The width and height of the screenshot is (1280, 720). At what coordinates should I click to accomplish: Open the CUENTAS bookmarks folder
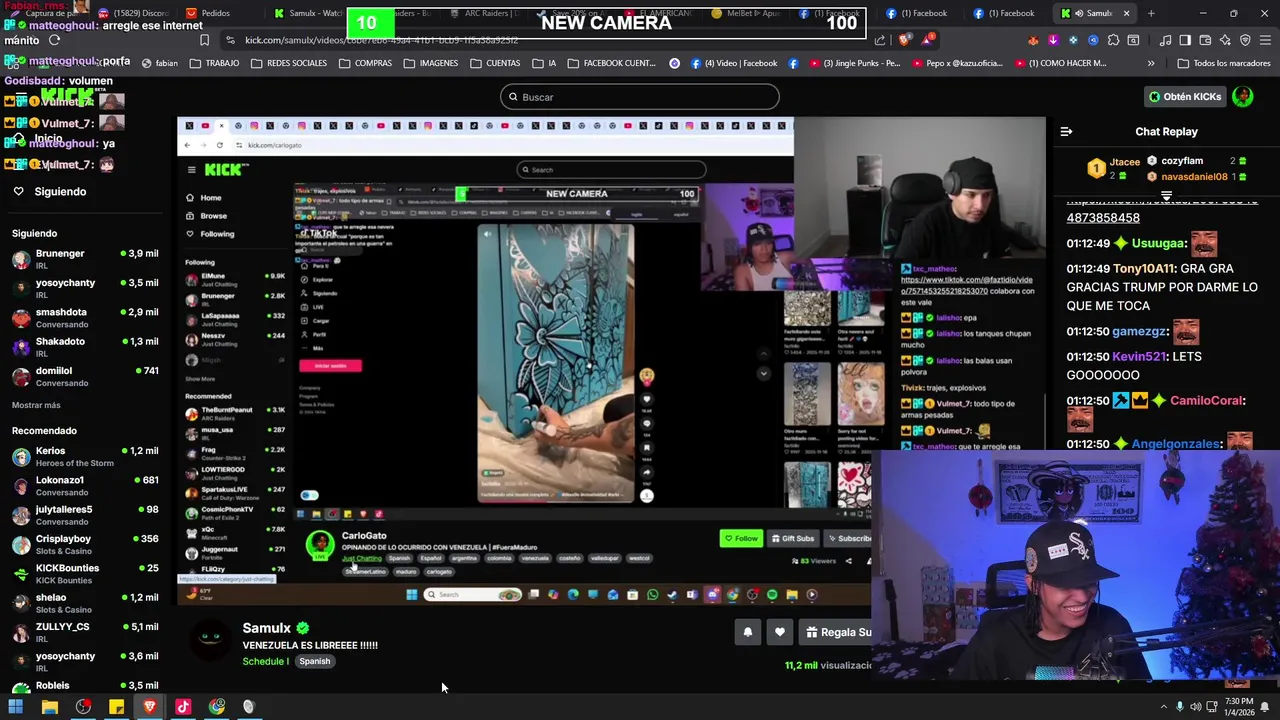(x=494, y=63)
